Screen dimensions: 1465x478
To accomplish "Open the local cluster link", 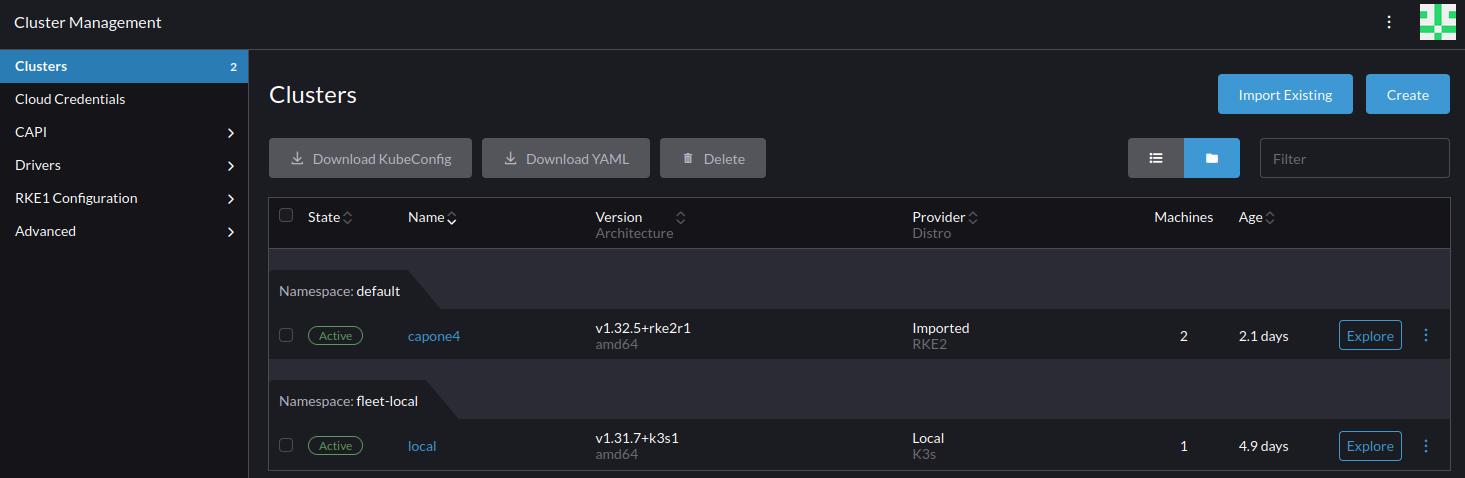I will tap(422, 446).
